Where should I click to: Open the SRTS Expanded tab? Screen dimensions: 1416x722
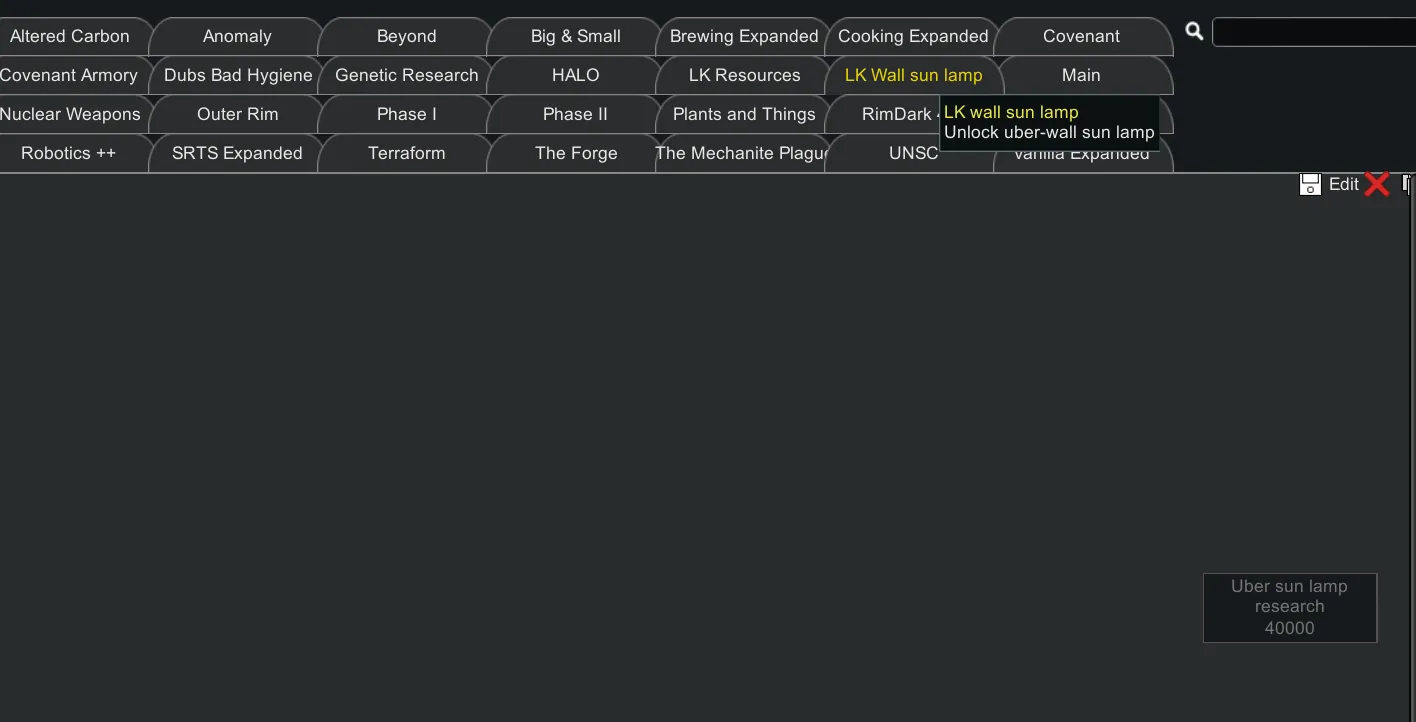point(237,154)
